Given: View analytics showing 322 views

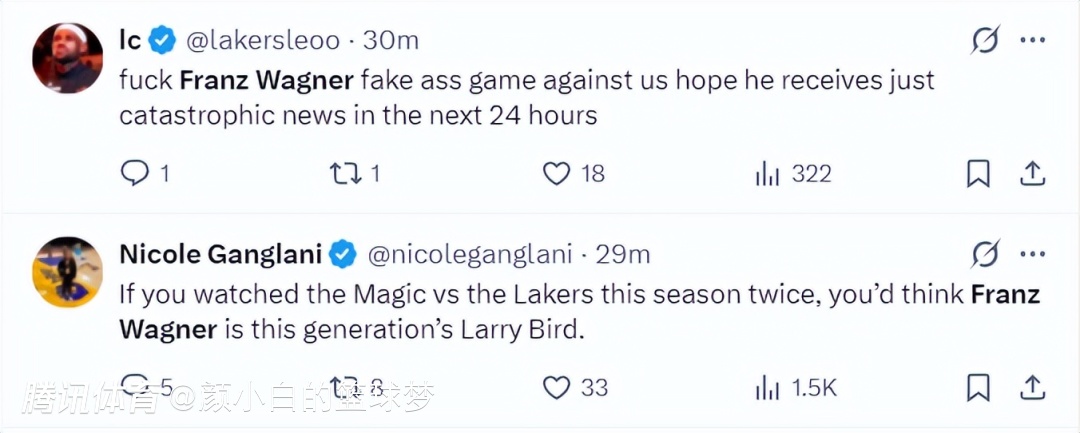Looking at the screenshot, I should (767, 174).
